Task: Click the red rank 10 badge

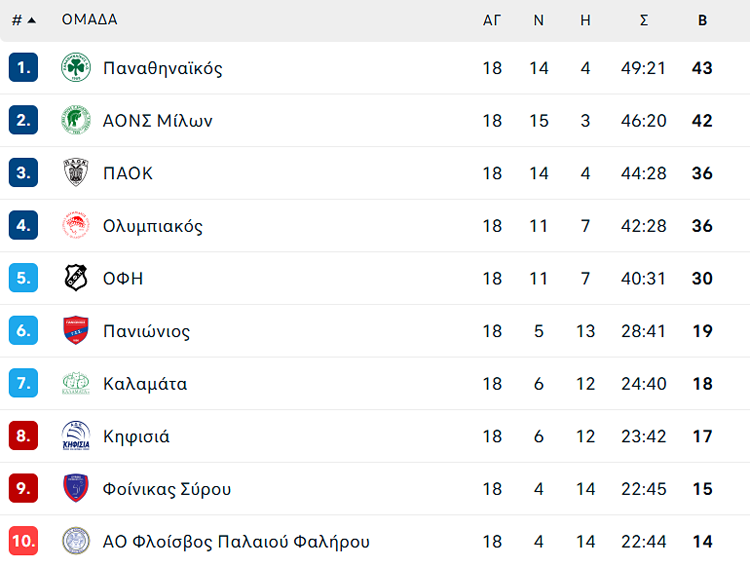Action: coord(23,541)
